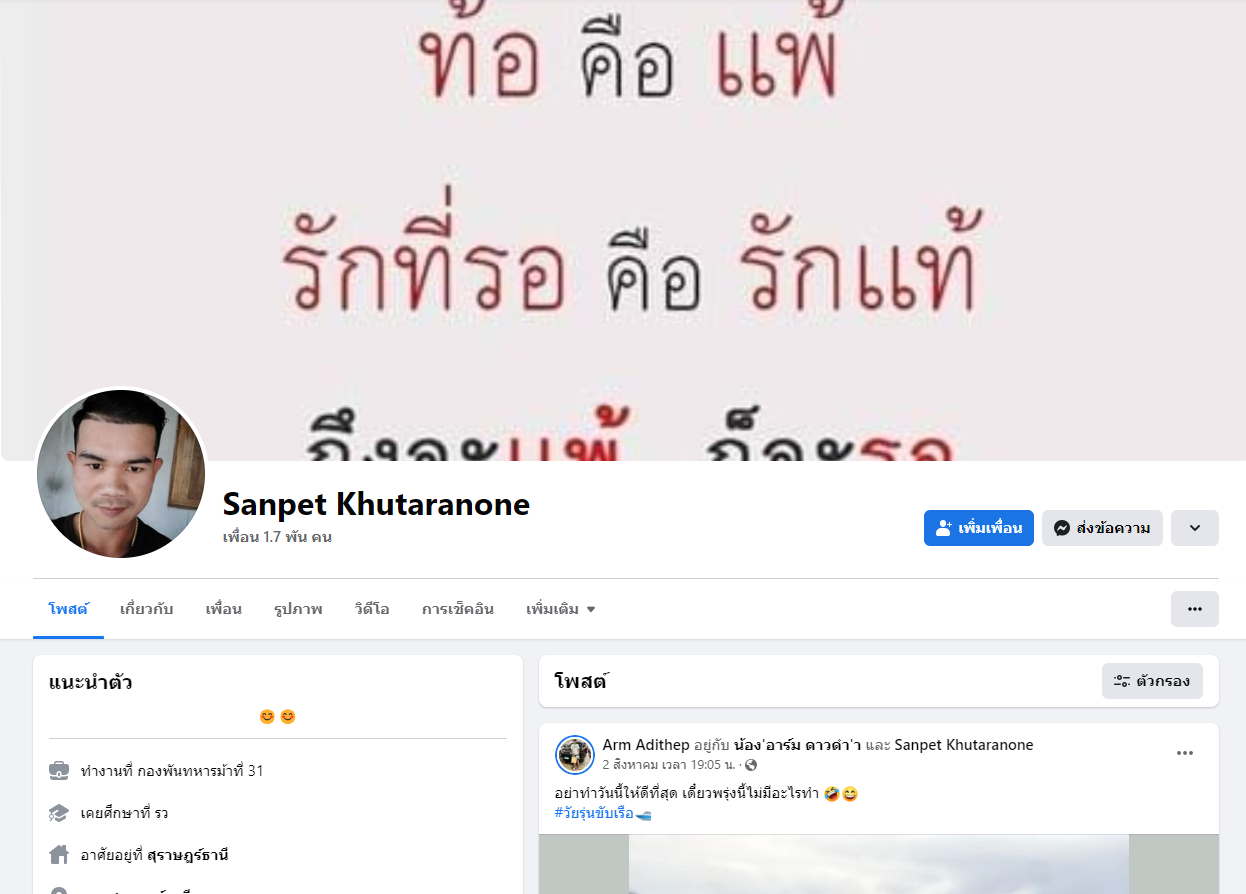This screenshot has height=894, width=1246.
Task: Click the ส่งข้อความ messenger button
Action: (1102, 528)
